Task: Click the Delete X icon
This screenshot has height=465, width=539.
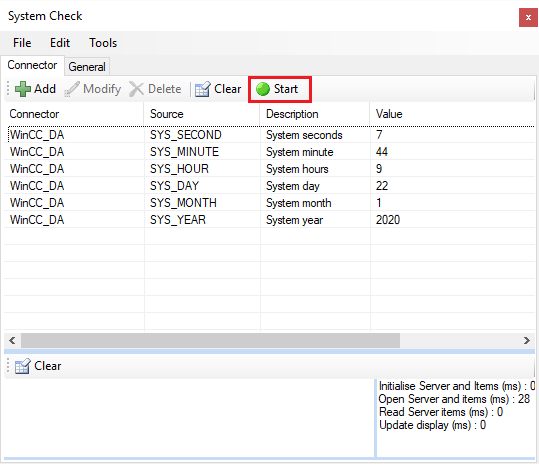Action: 136,89
